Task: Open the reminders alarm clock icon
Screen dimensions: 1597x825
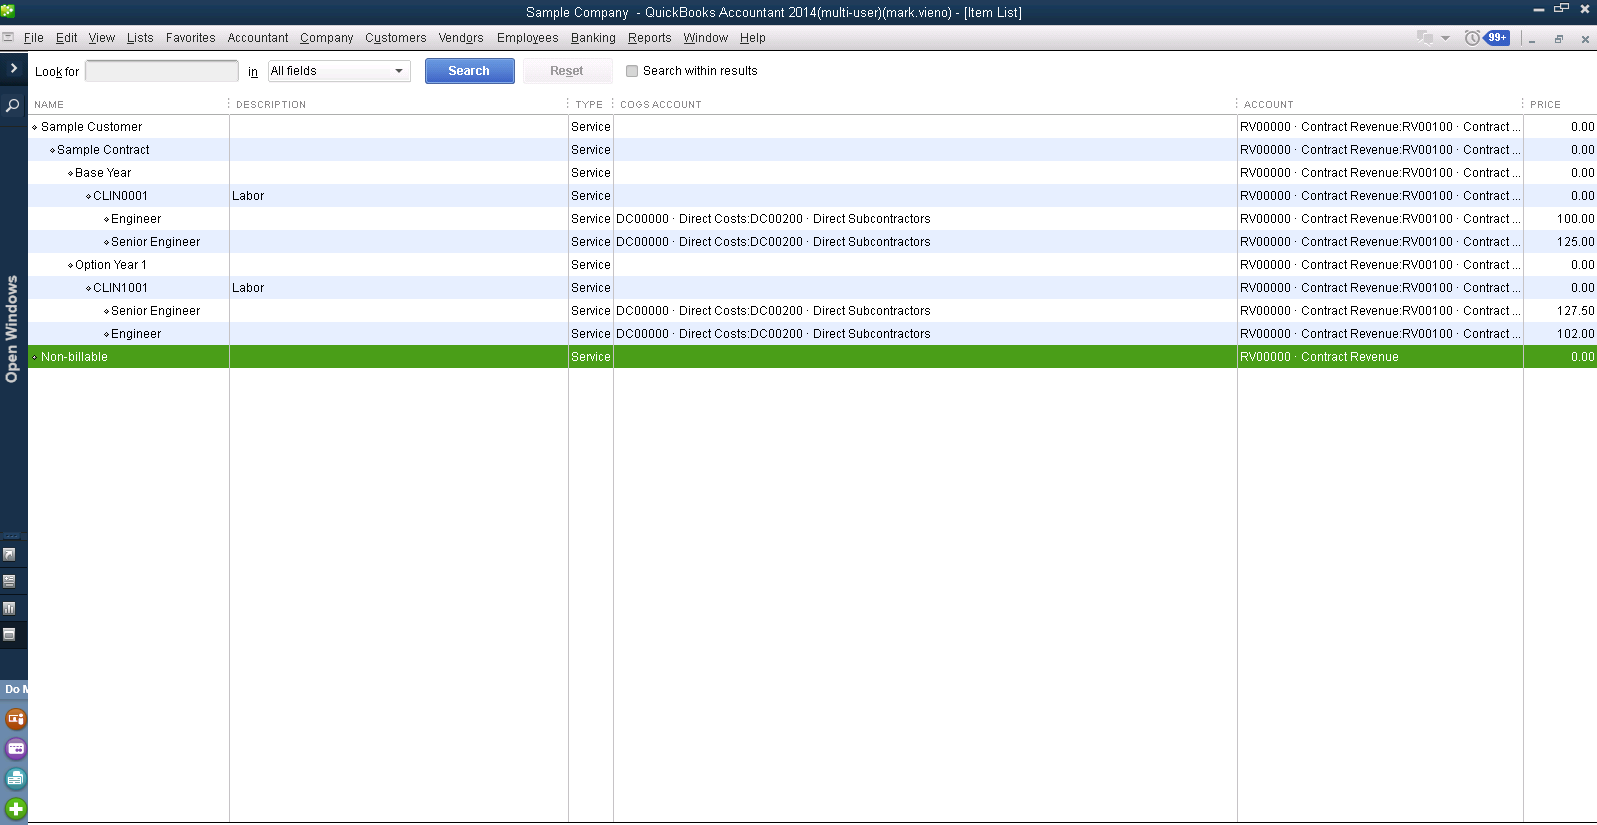Action: point(1472,38)
